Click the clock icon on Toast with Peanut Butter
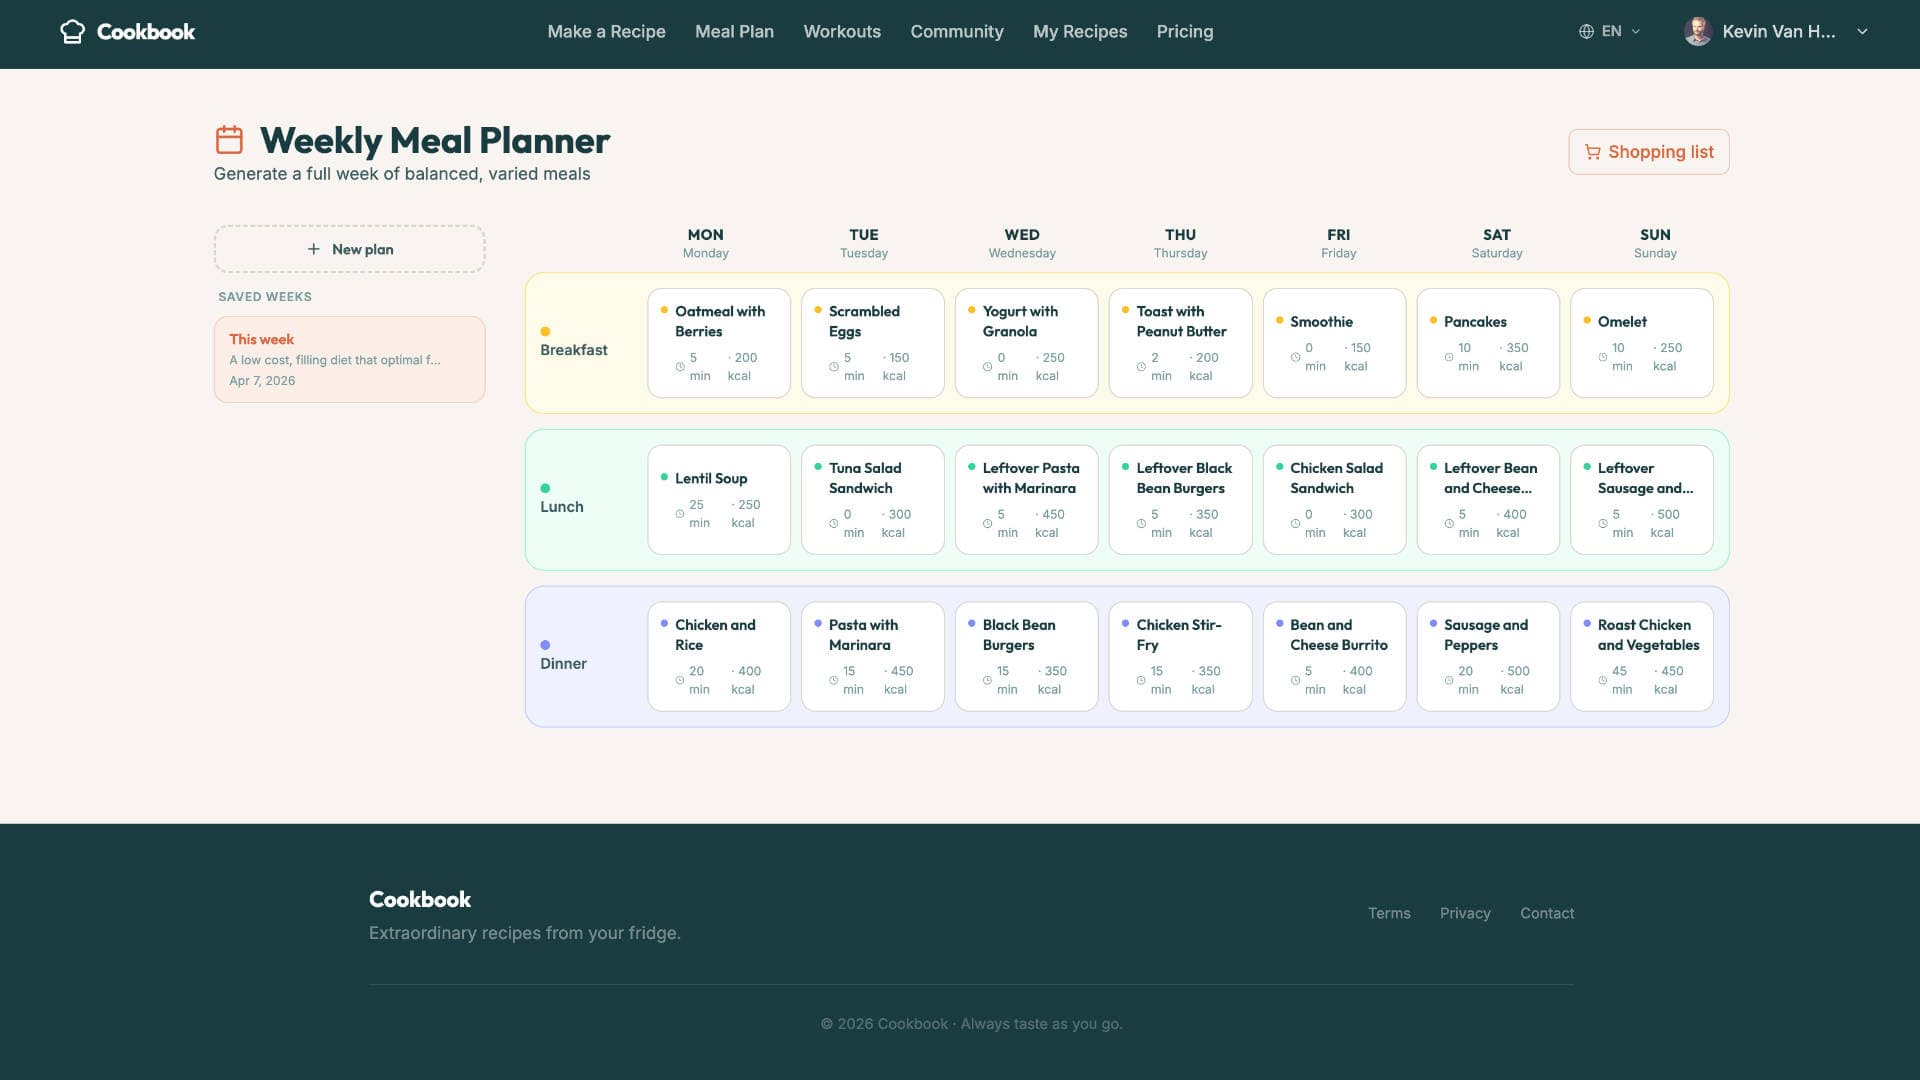The image size is (1920, 1080). [x=1141, y=367]
